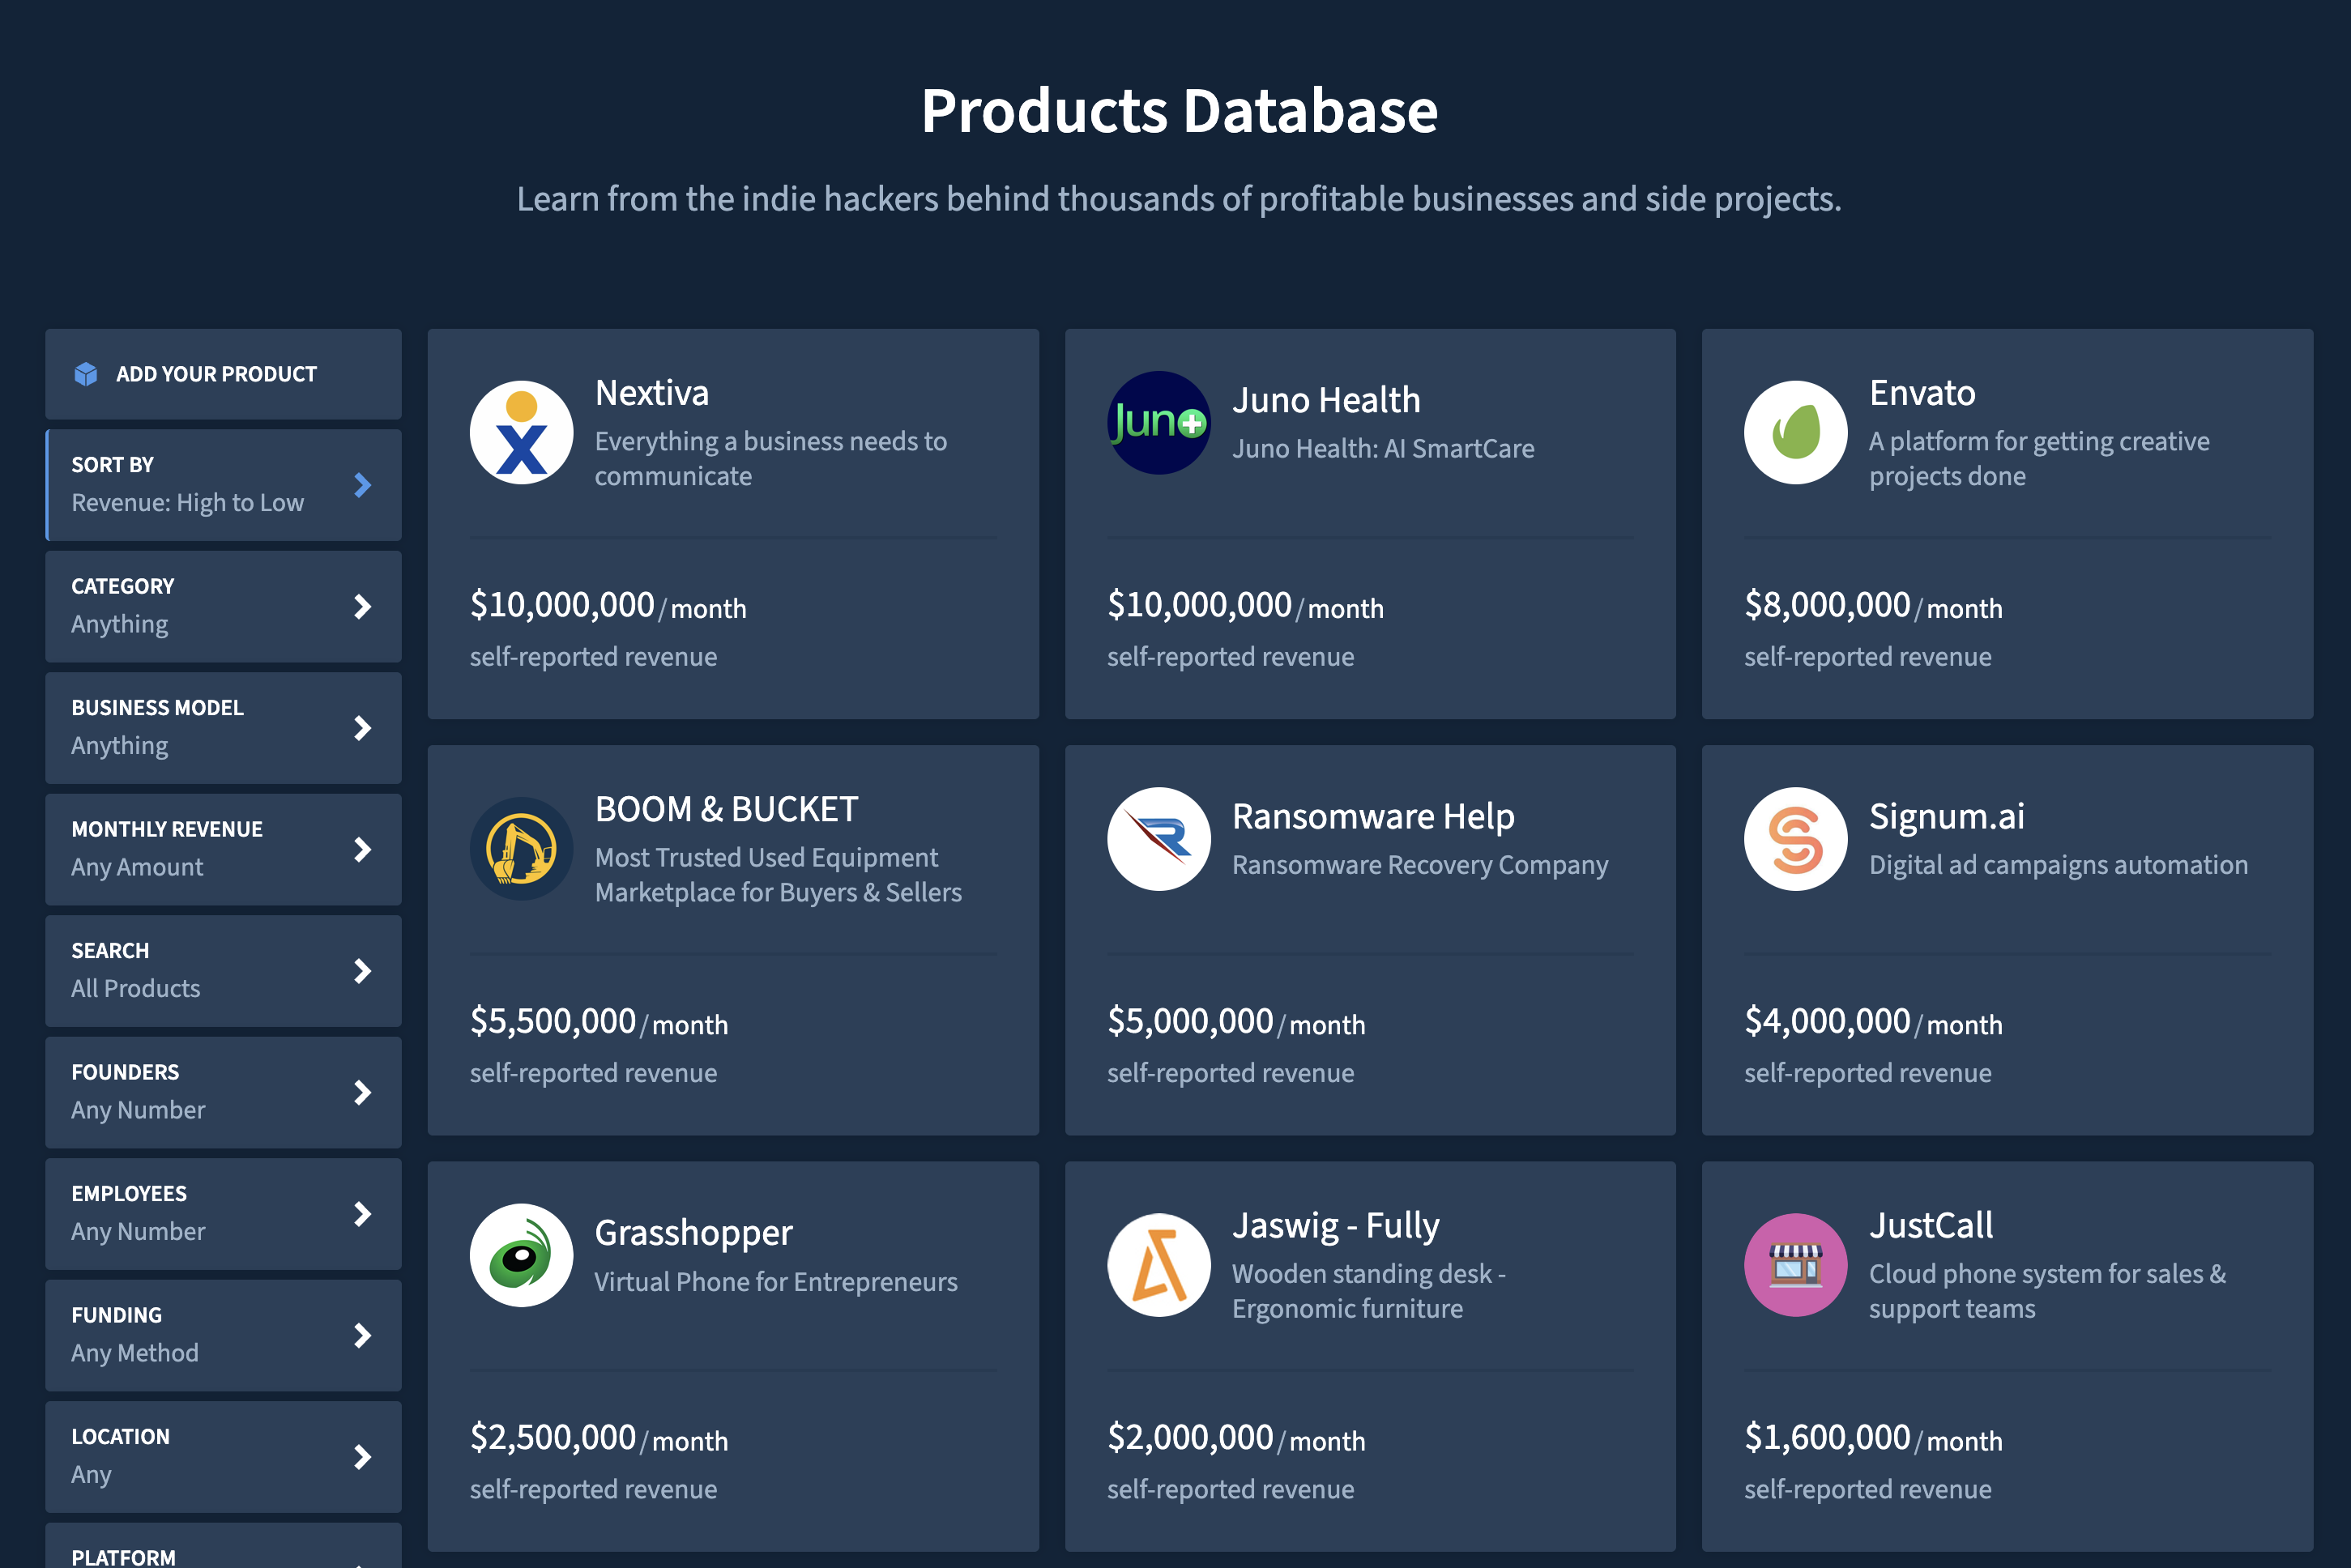This screenshot has width=2351, height=1568.
Task: Select Location 'Any' value
Action: click(x=91, y=1475)
